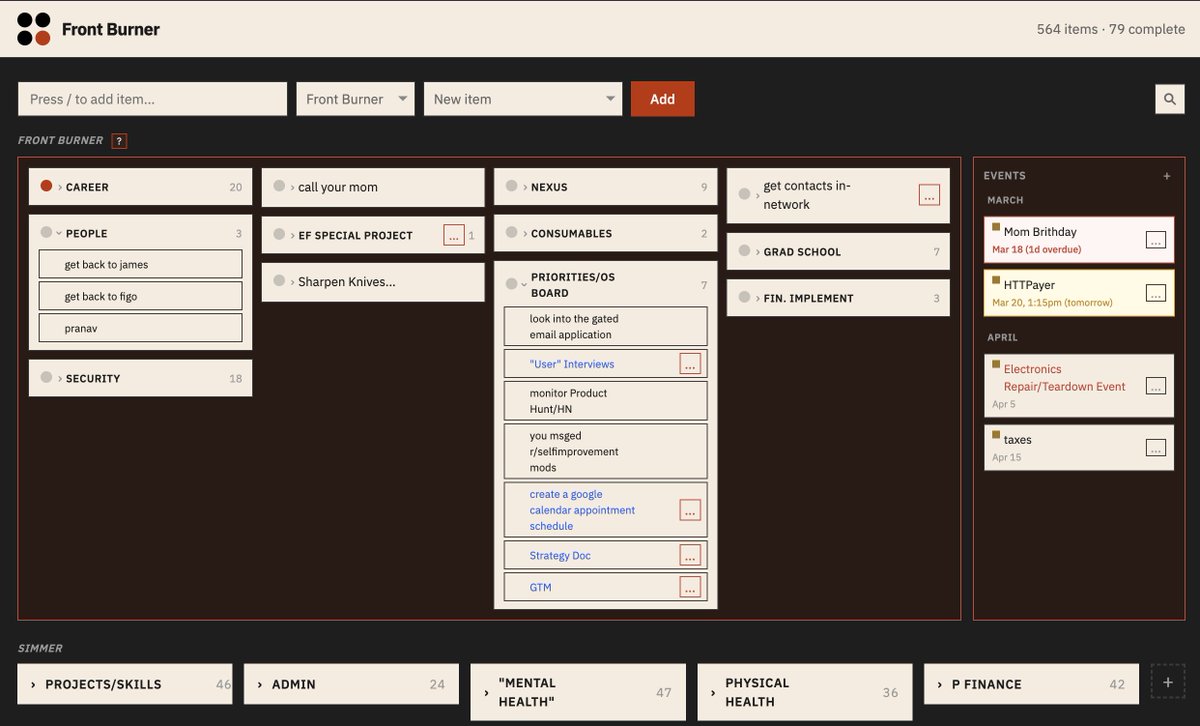Open the ellipsis menu on Electronics Repair/Teardown Event
1200x726 pixels.
coord(1155,386)
